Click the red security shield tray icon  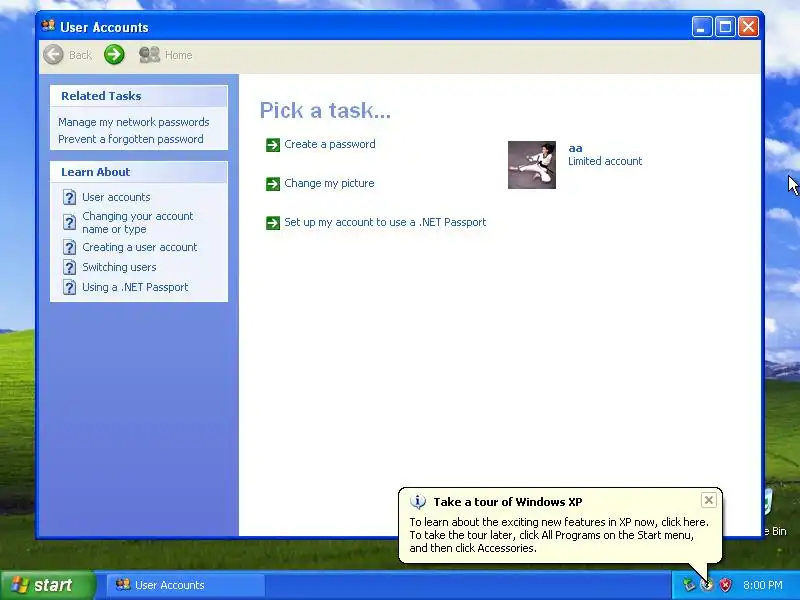(x=725, y=585)
